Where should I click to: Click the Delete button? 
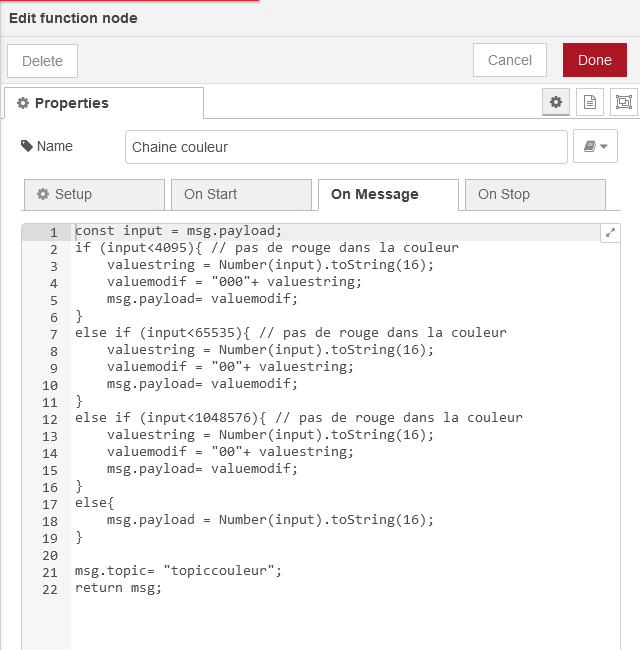point(42,61)
